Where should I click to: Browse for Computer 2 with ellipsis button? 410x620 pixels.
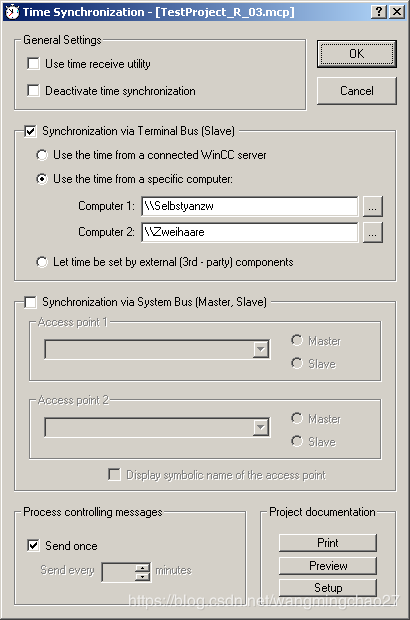pos(372,232)
